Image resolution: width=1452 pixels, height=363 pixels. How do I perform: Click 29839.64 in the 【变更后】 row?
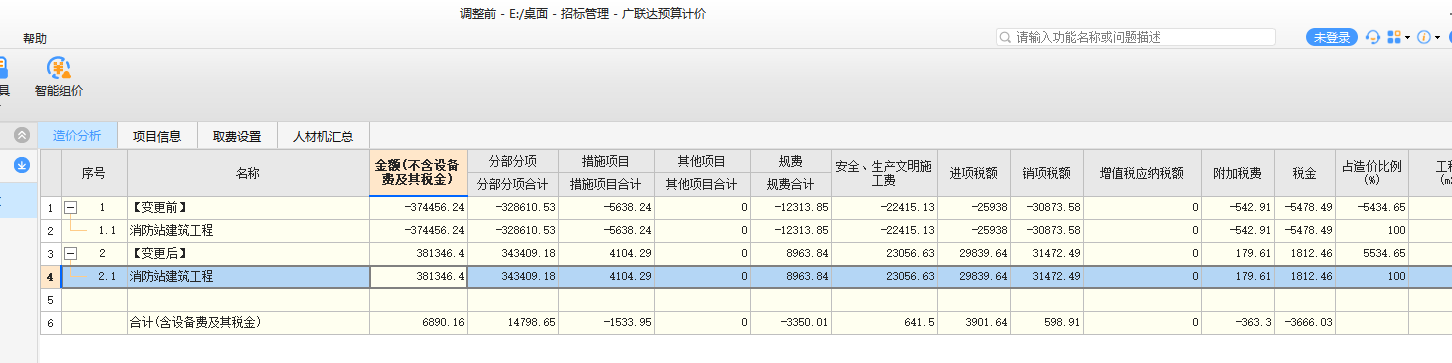[974, 254]
